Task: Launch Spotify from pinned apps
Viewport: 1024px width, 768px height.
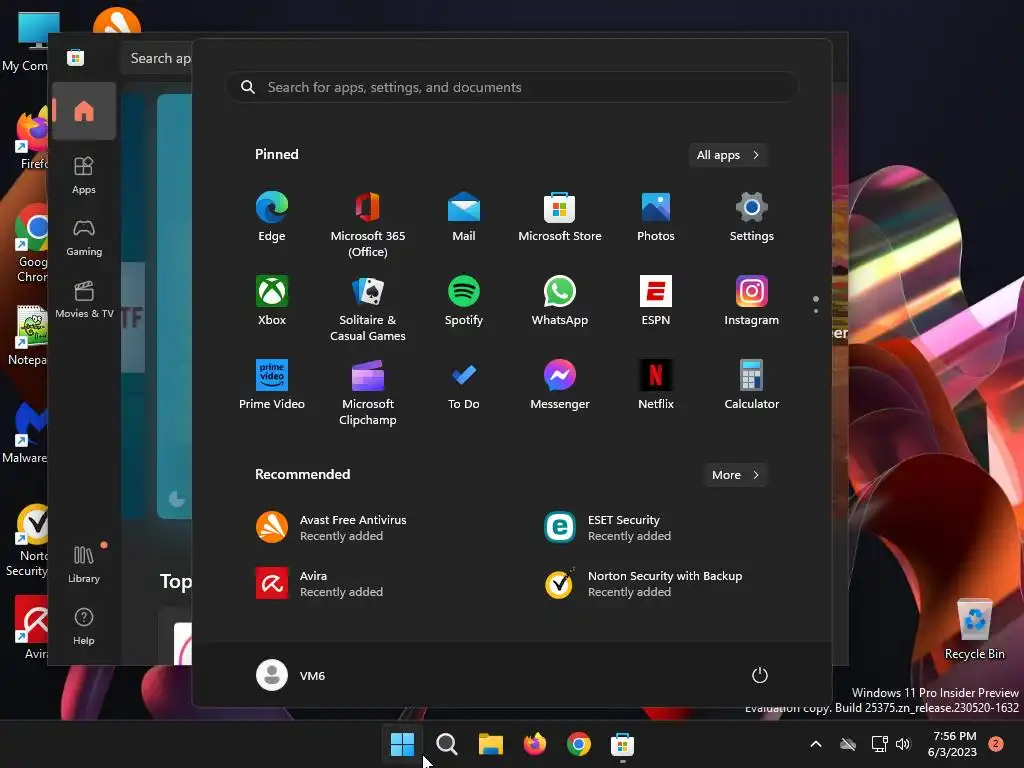Action: click(x=464, y=300)
